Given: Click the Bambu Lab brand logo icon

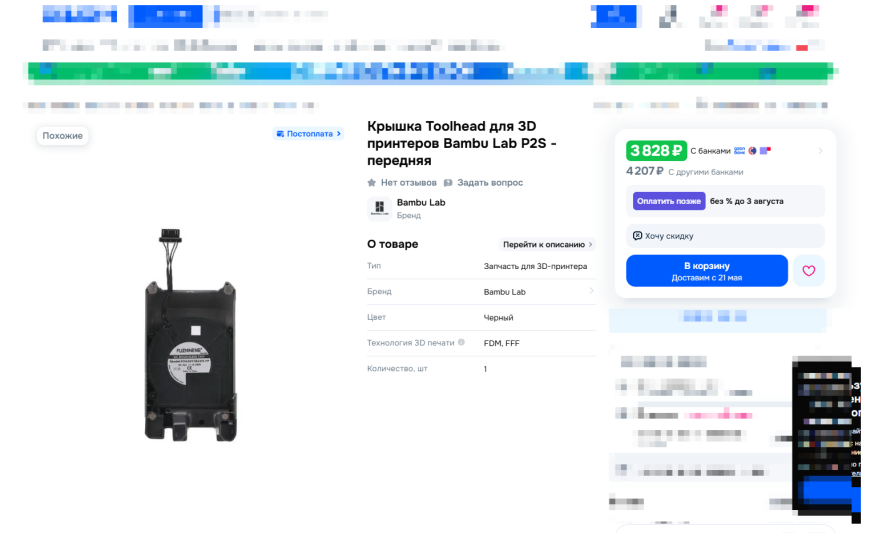Looking at the screenshot, I should tap(380, 209).
